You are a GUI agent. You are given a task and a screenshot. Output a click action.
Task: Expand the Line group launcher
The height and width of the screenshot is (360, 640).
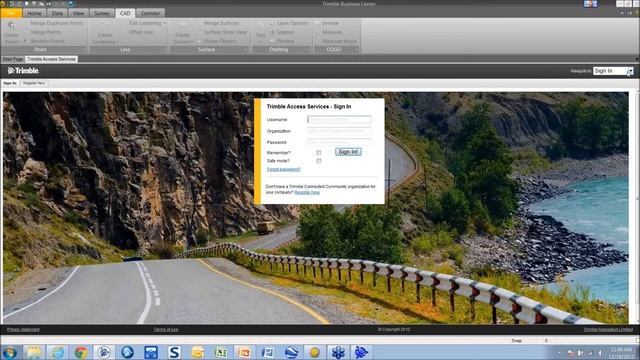pyautogui.click(x=164, y=50)
